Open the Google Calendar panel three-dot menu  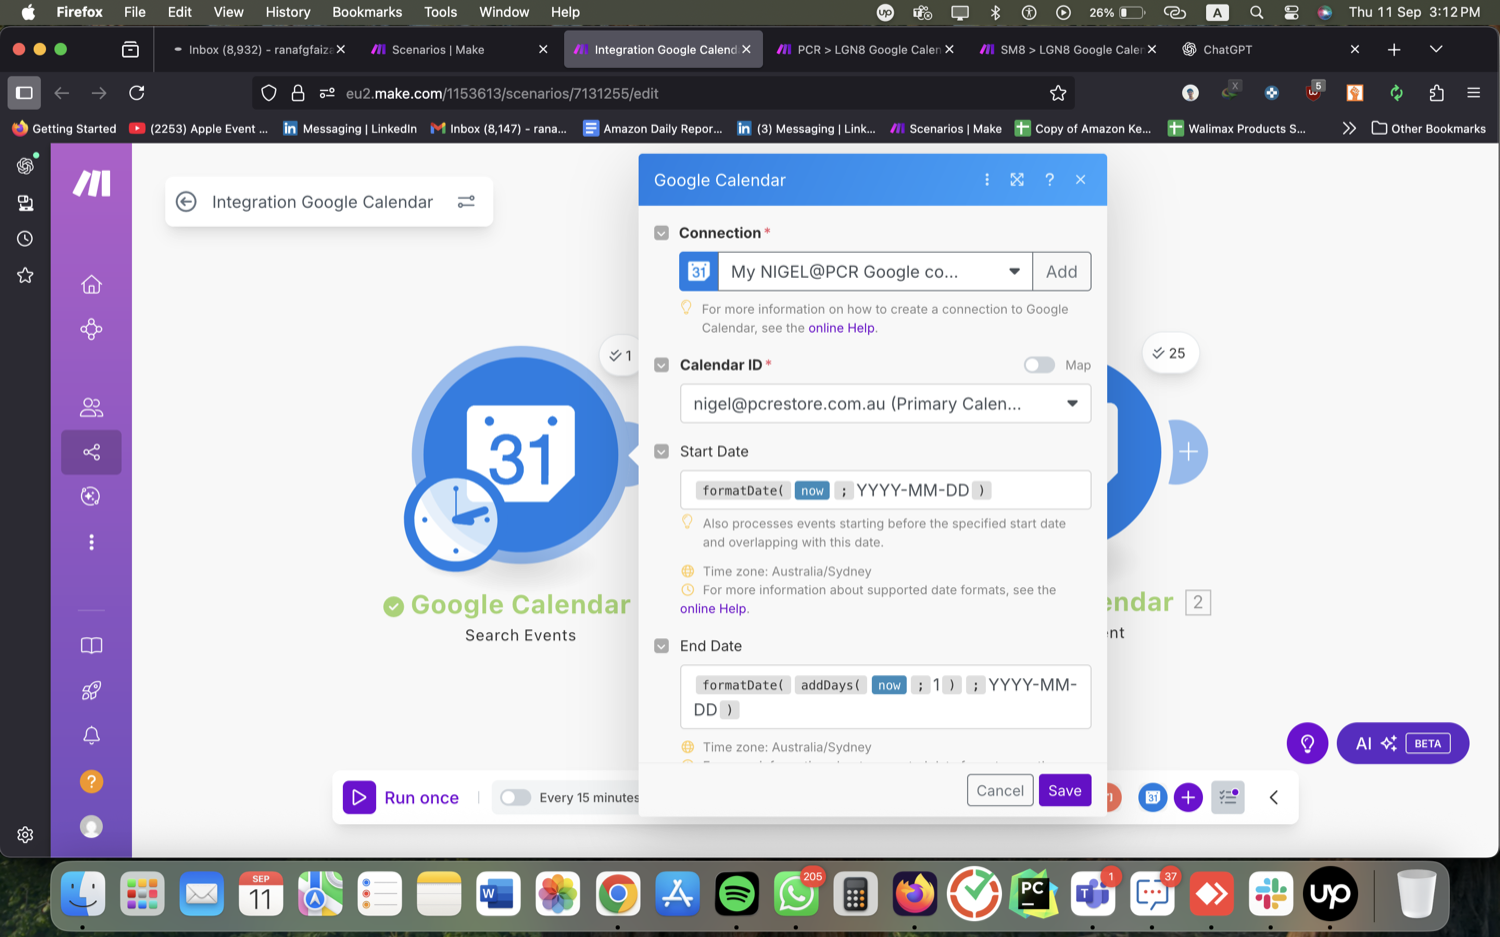tap(987, 180)
